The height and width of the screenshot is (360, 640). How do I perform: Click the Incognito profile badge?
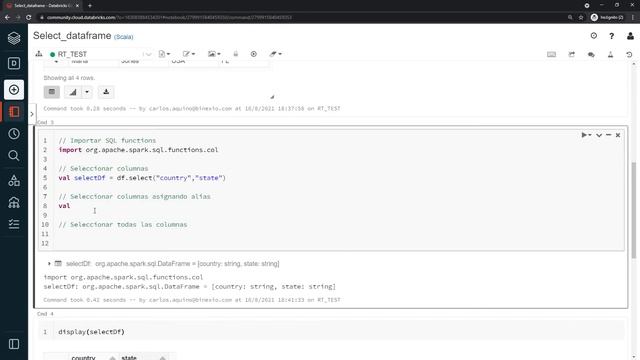[607, 18]
